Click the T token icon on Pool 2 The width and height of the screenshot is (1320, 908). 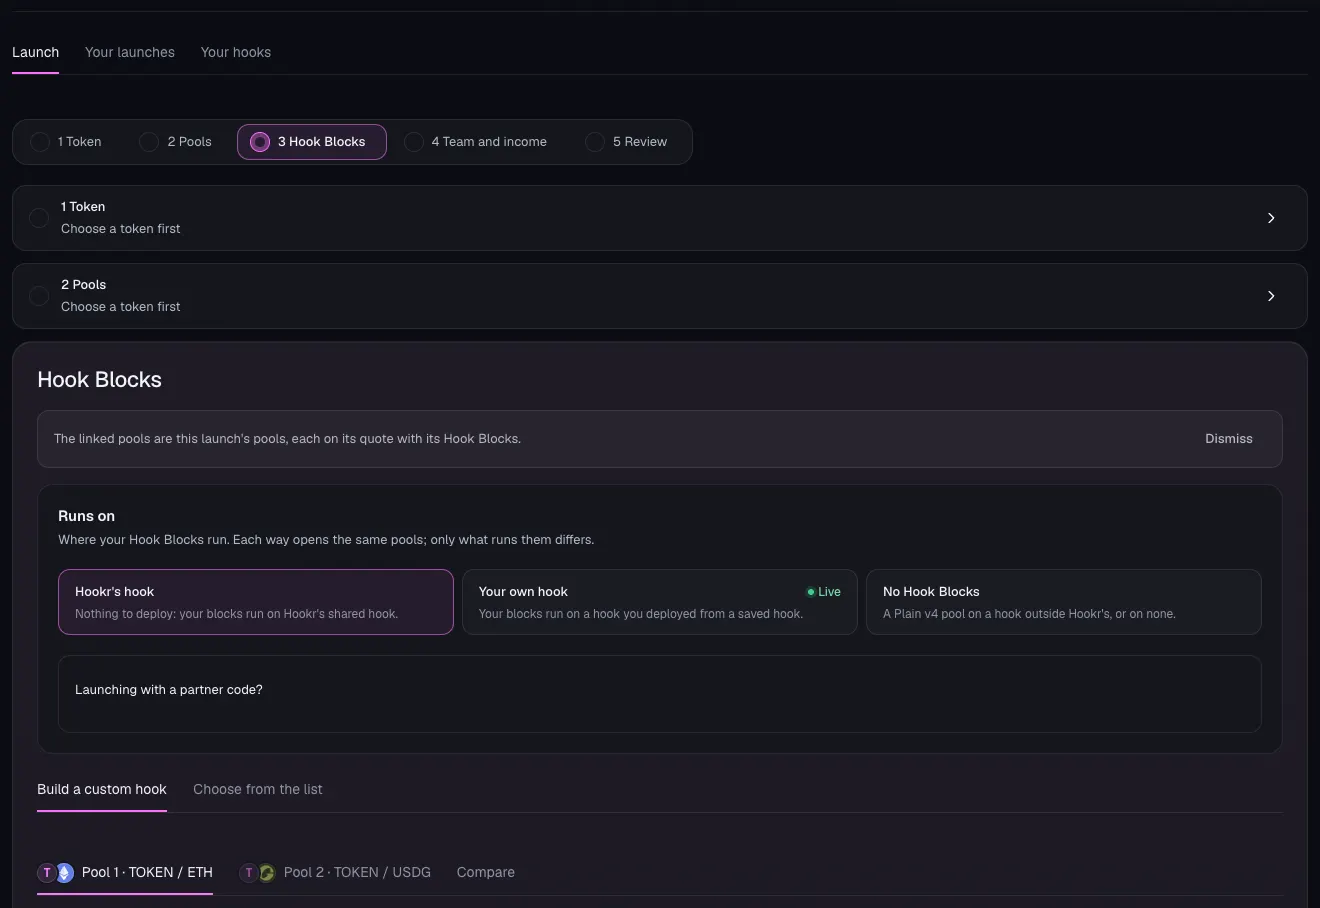[x=248, y=873]
